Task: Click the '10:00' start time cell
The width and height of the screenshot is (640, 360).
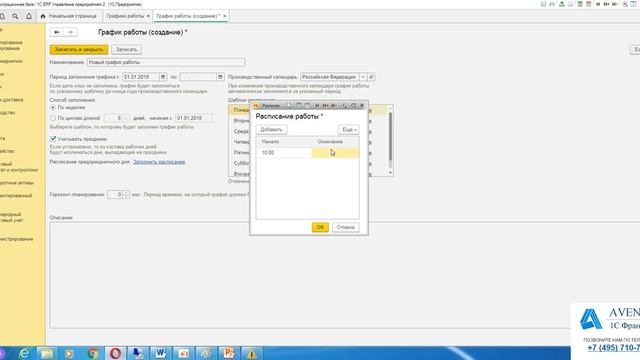Action: [284, 153]
